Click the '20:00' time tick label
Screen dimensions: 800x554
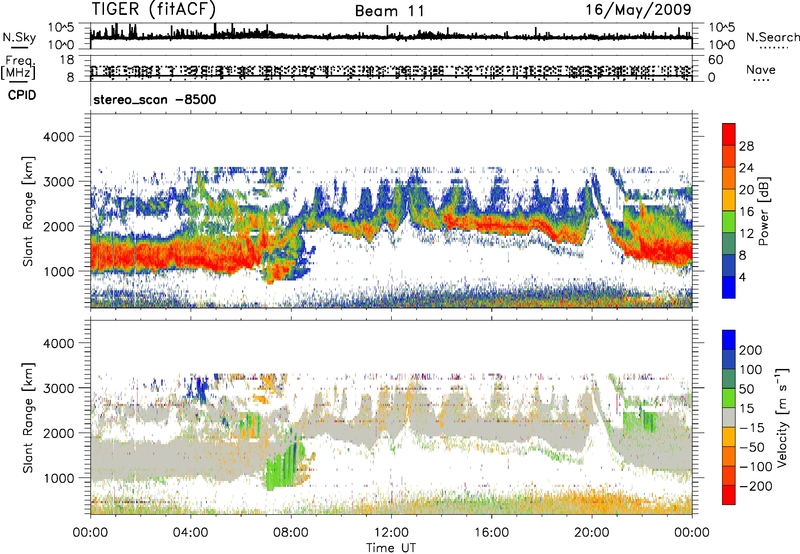[x=592, y=533]
